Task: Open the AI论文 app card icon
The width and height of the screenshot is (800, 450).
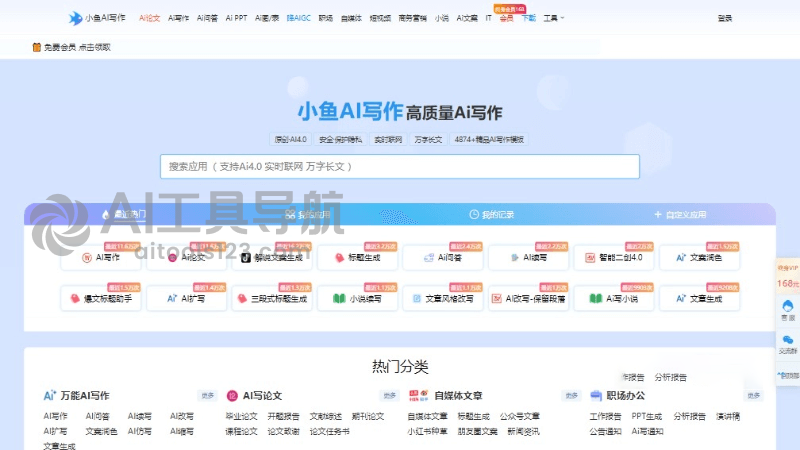Action: [172, 258]
